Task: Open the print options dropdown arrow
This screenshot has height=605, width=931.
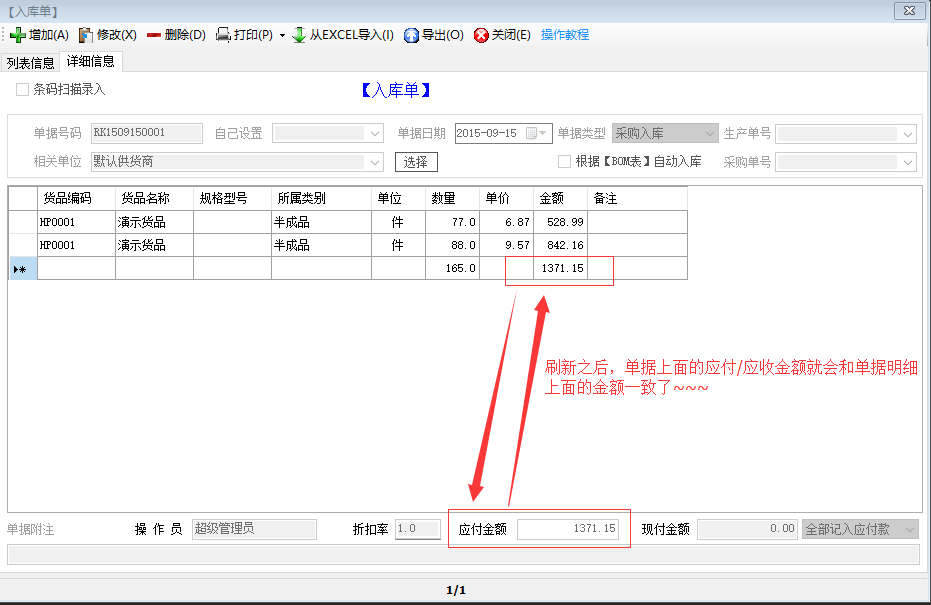Action: click(282, 35)
